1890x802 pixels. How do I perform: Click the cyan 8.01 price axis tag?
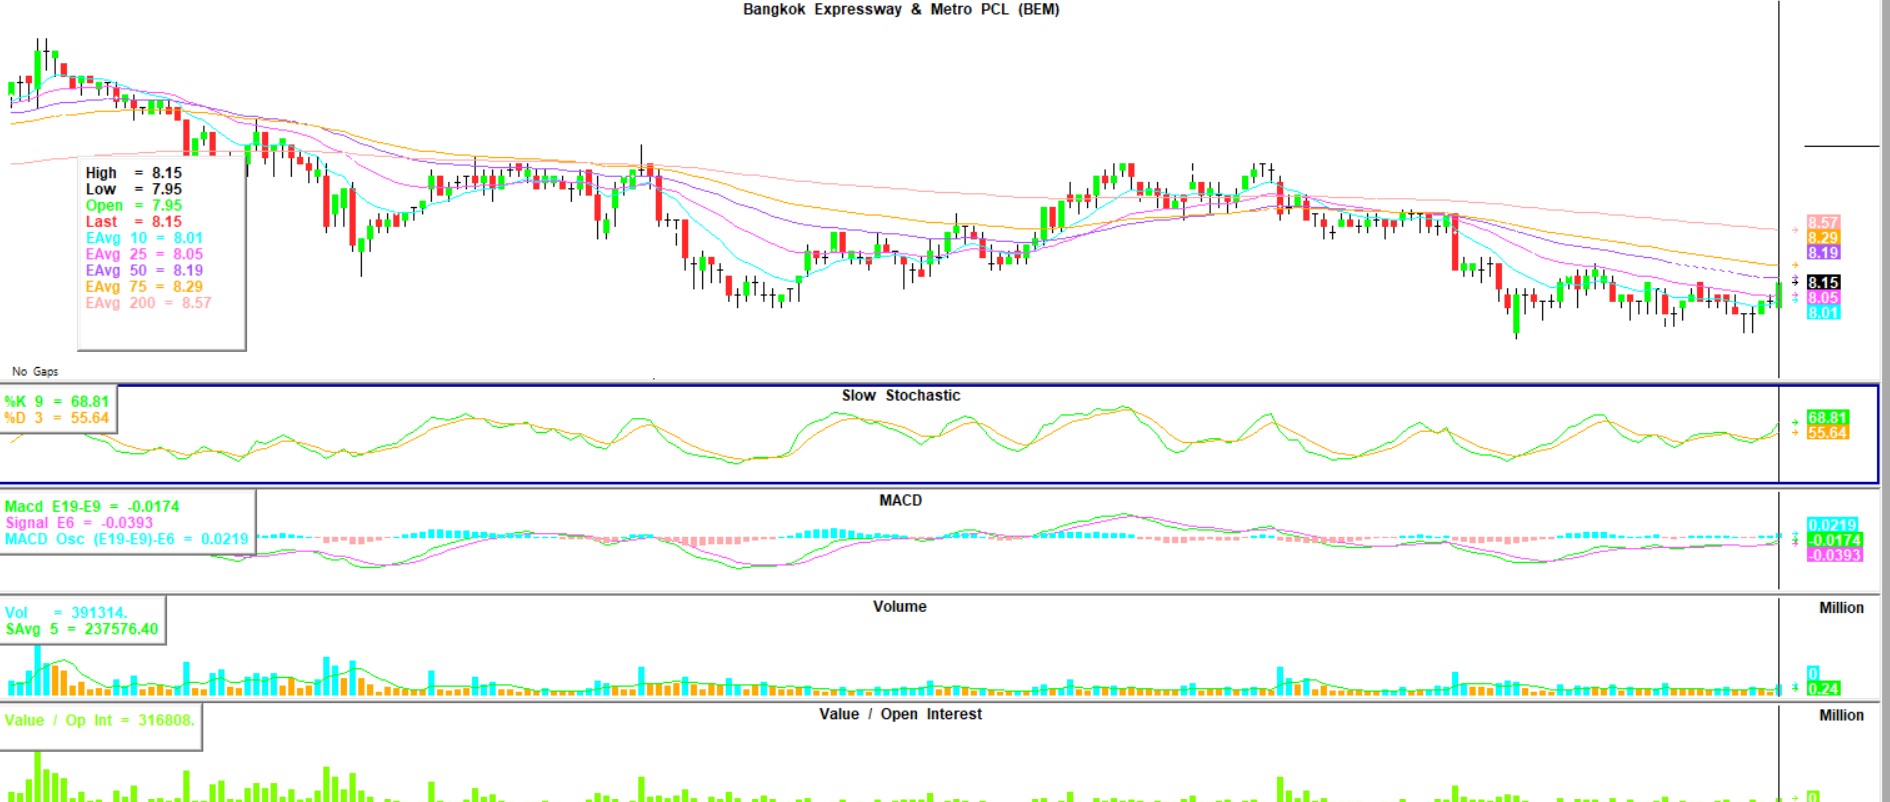tap(1823, 313)
